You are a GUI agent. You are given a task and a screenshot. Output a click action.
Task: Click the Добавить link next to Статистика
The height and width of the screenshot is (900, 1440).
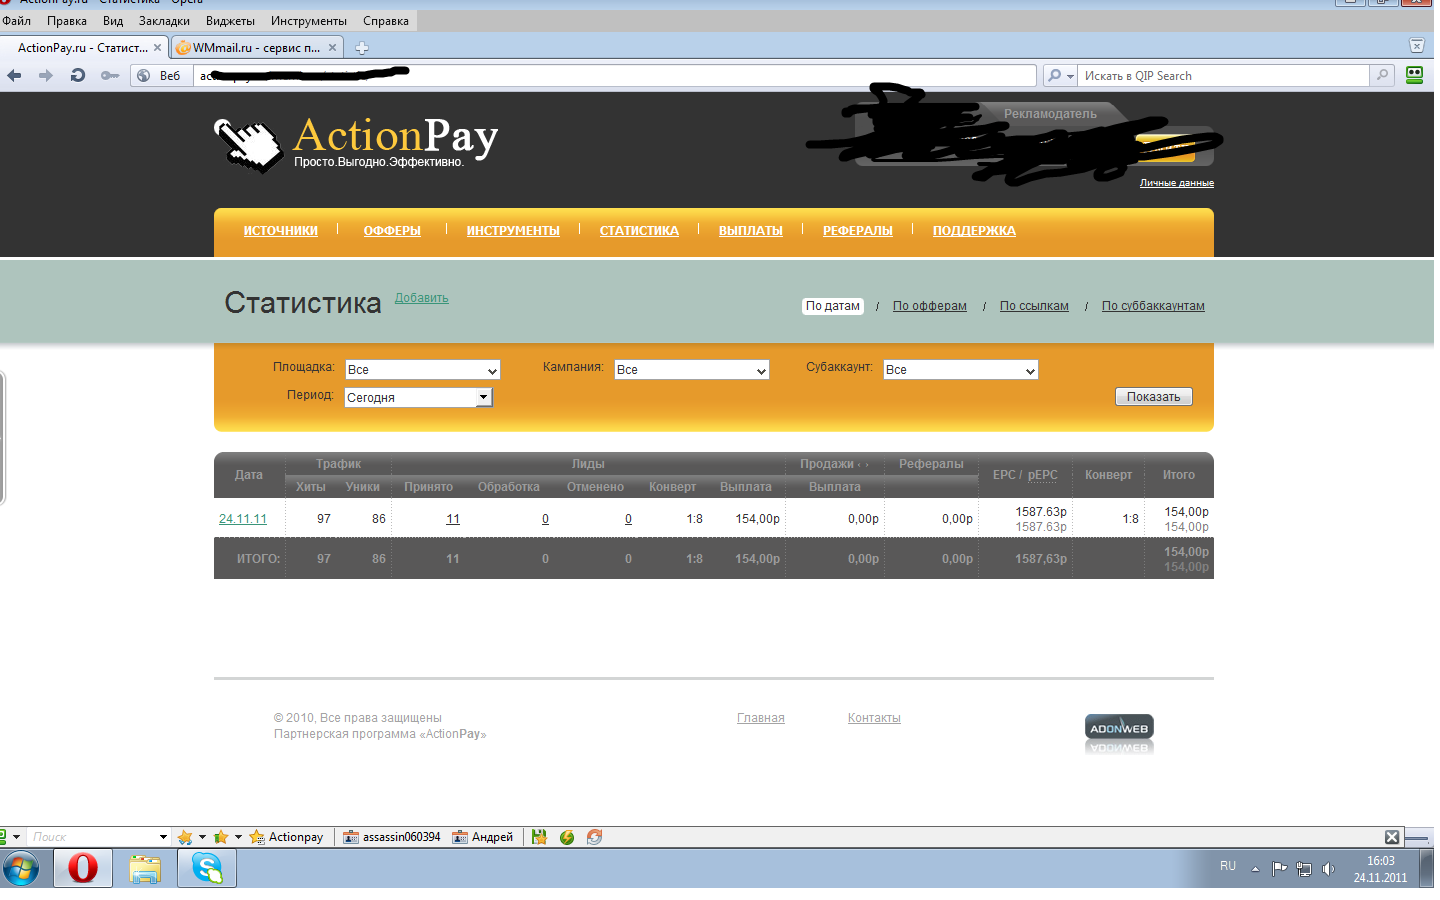pyautogui.click(x=422, y=298)
